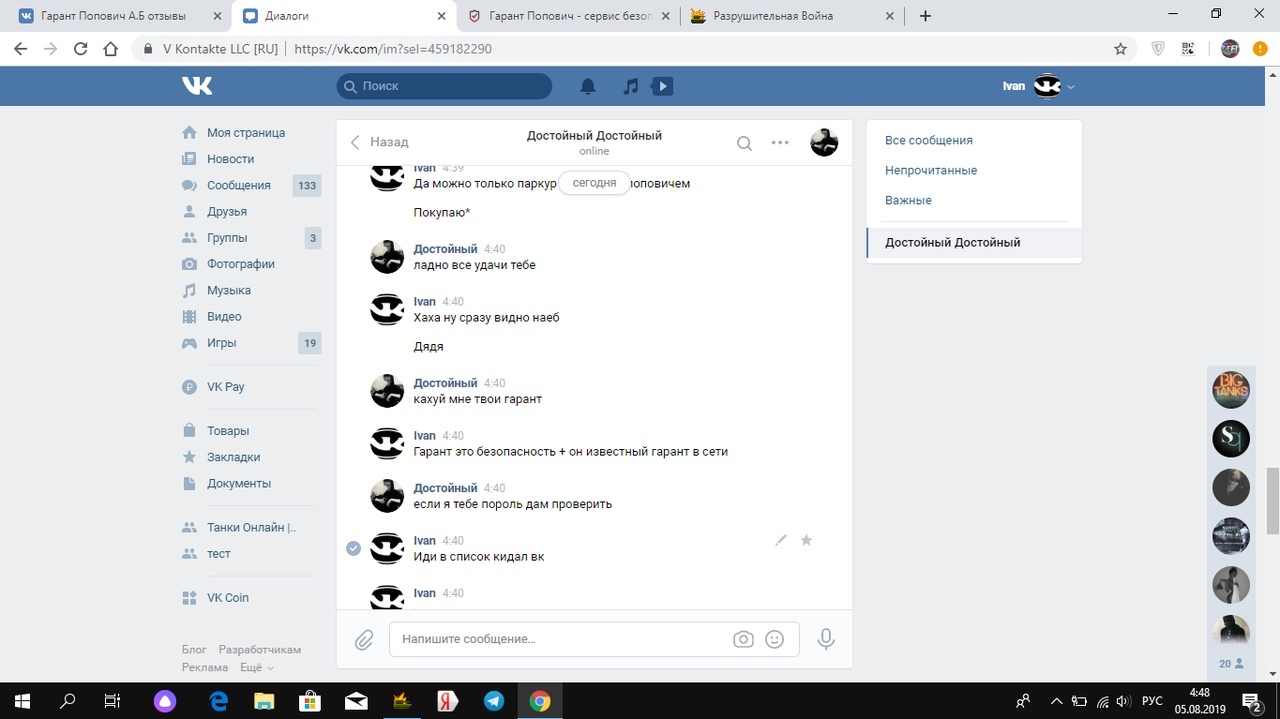
Task: Expand the Ivan profile menu arrow
Action: (x=1071, y=87)
